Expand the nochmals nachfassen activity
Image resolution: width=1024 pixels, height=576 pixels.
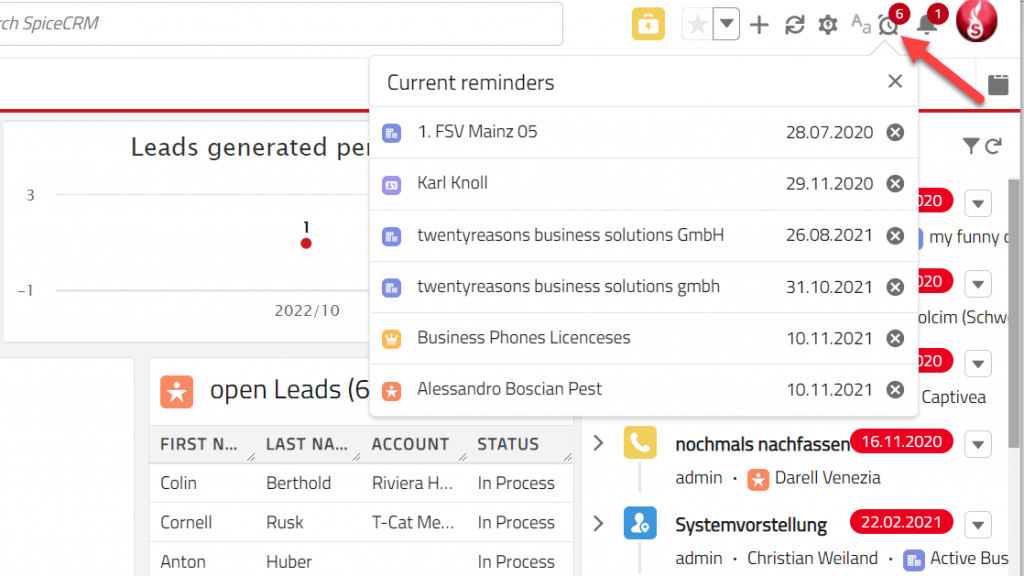598,443
